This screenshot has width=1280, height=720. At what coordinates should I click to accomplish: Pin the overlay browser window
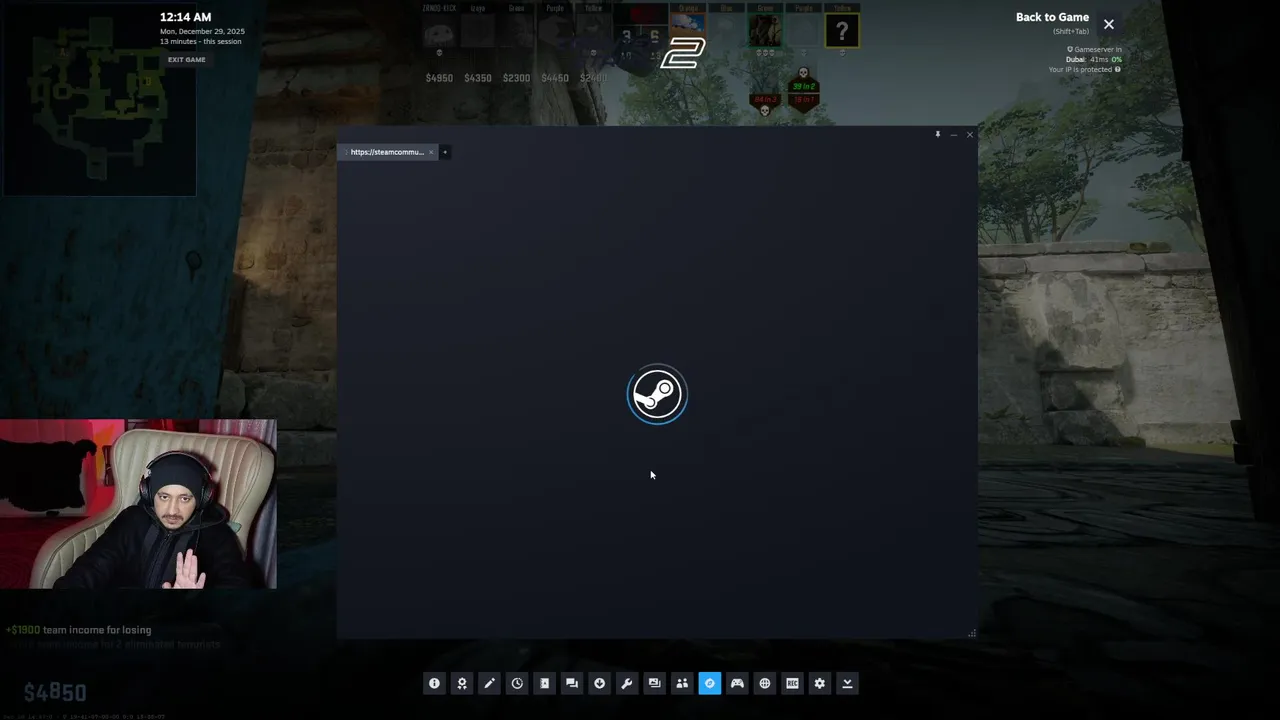[x=938, y=134]
